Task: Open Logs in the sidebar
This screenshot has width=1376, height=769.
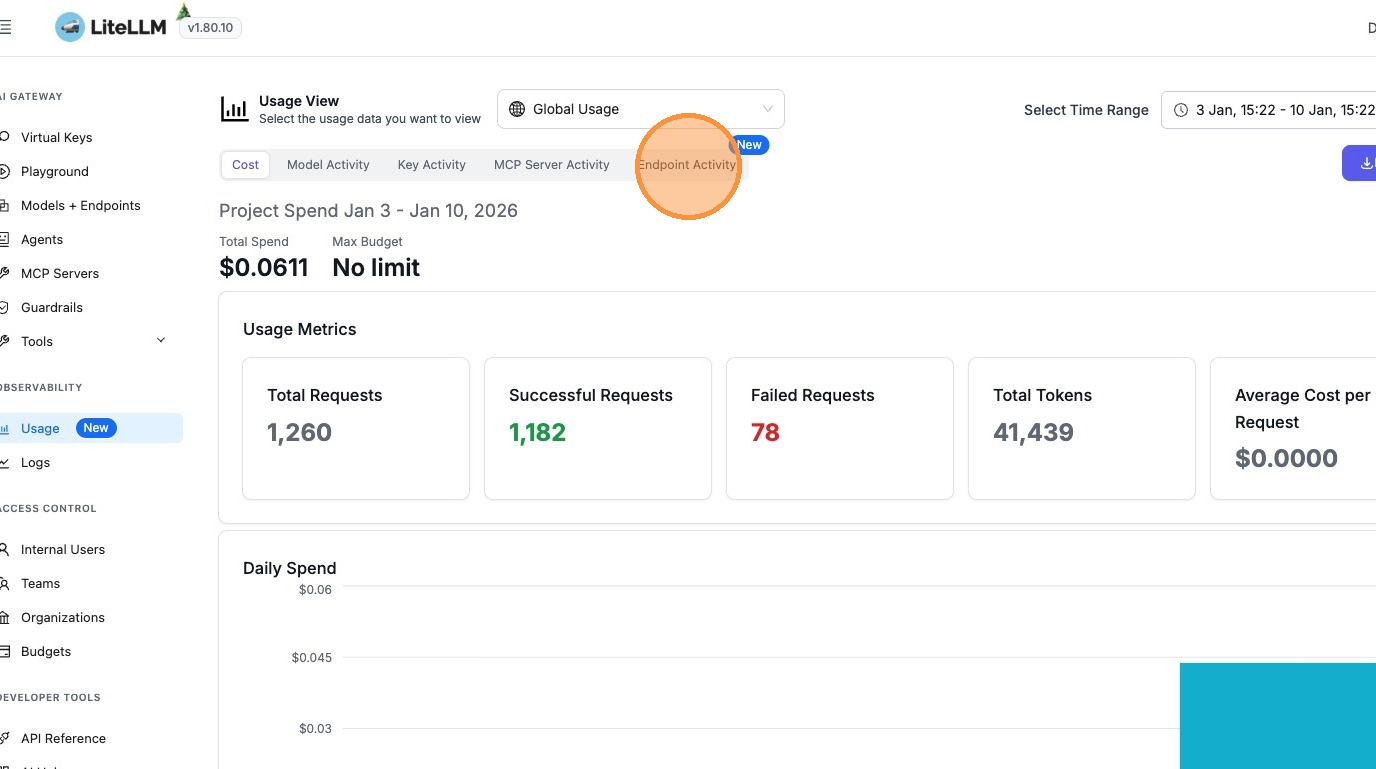Action: 35,462
